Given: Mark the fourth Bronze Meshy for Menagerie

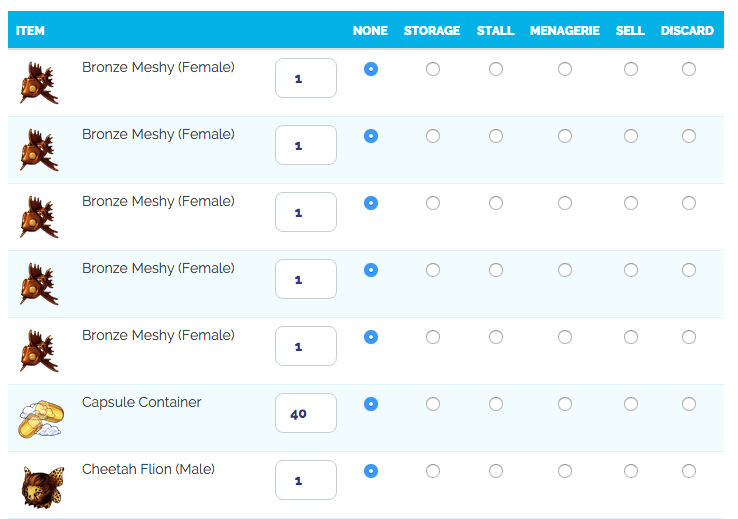Looking at the screenshot, I should pyautogui.click(x=565, y=270).
